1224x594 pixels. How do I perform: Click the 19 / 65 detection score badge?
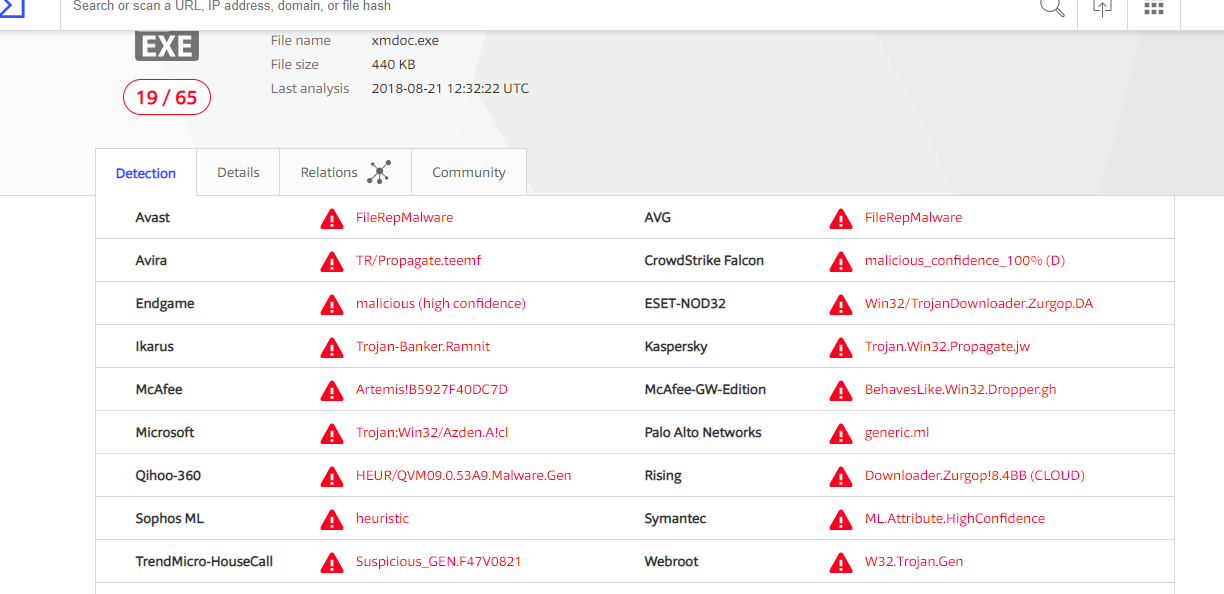coord(167,97)
